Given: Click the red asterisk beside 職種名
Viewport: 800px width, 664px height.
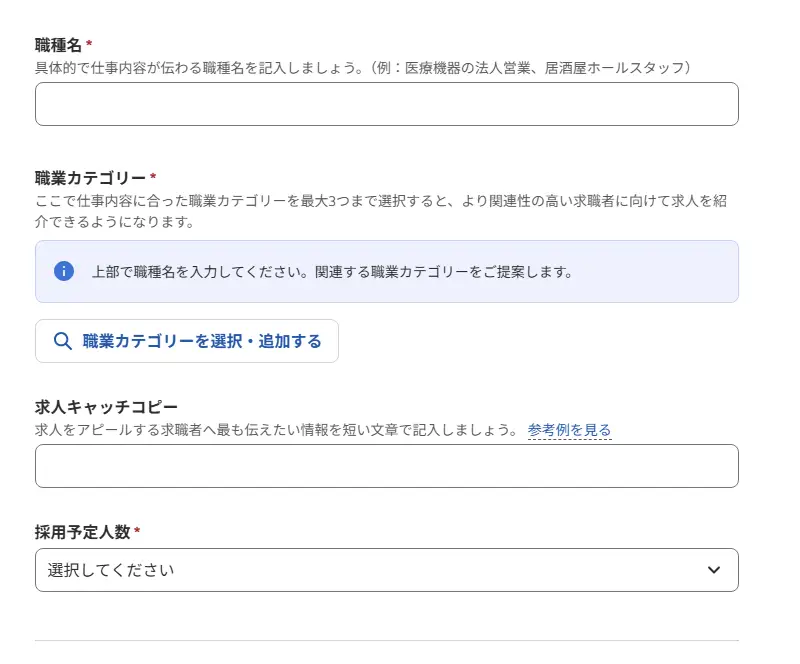Looking at the screenshot, I should click(x=89, y=44).
